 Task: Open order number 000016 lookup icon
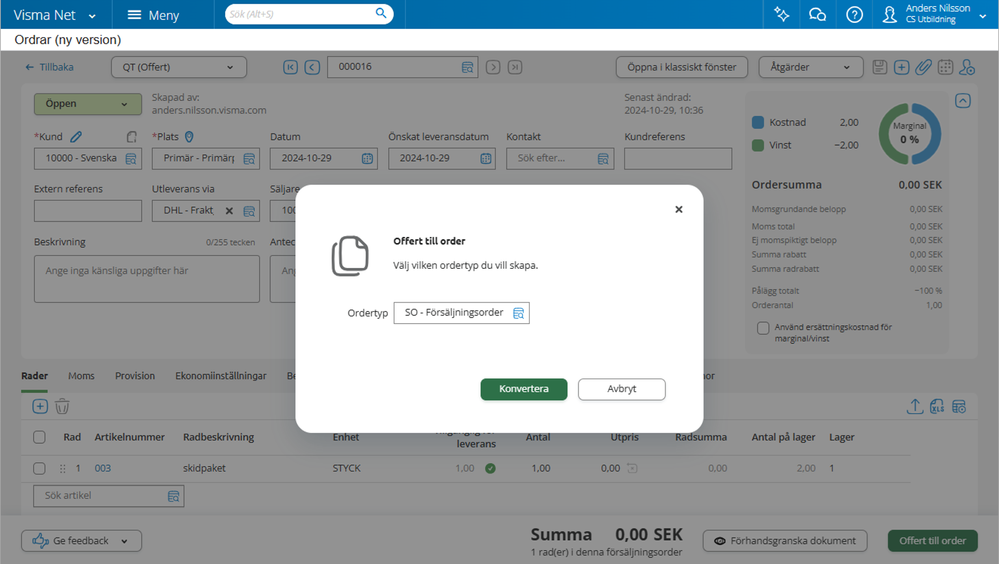click(x=468, y=67)
